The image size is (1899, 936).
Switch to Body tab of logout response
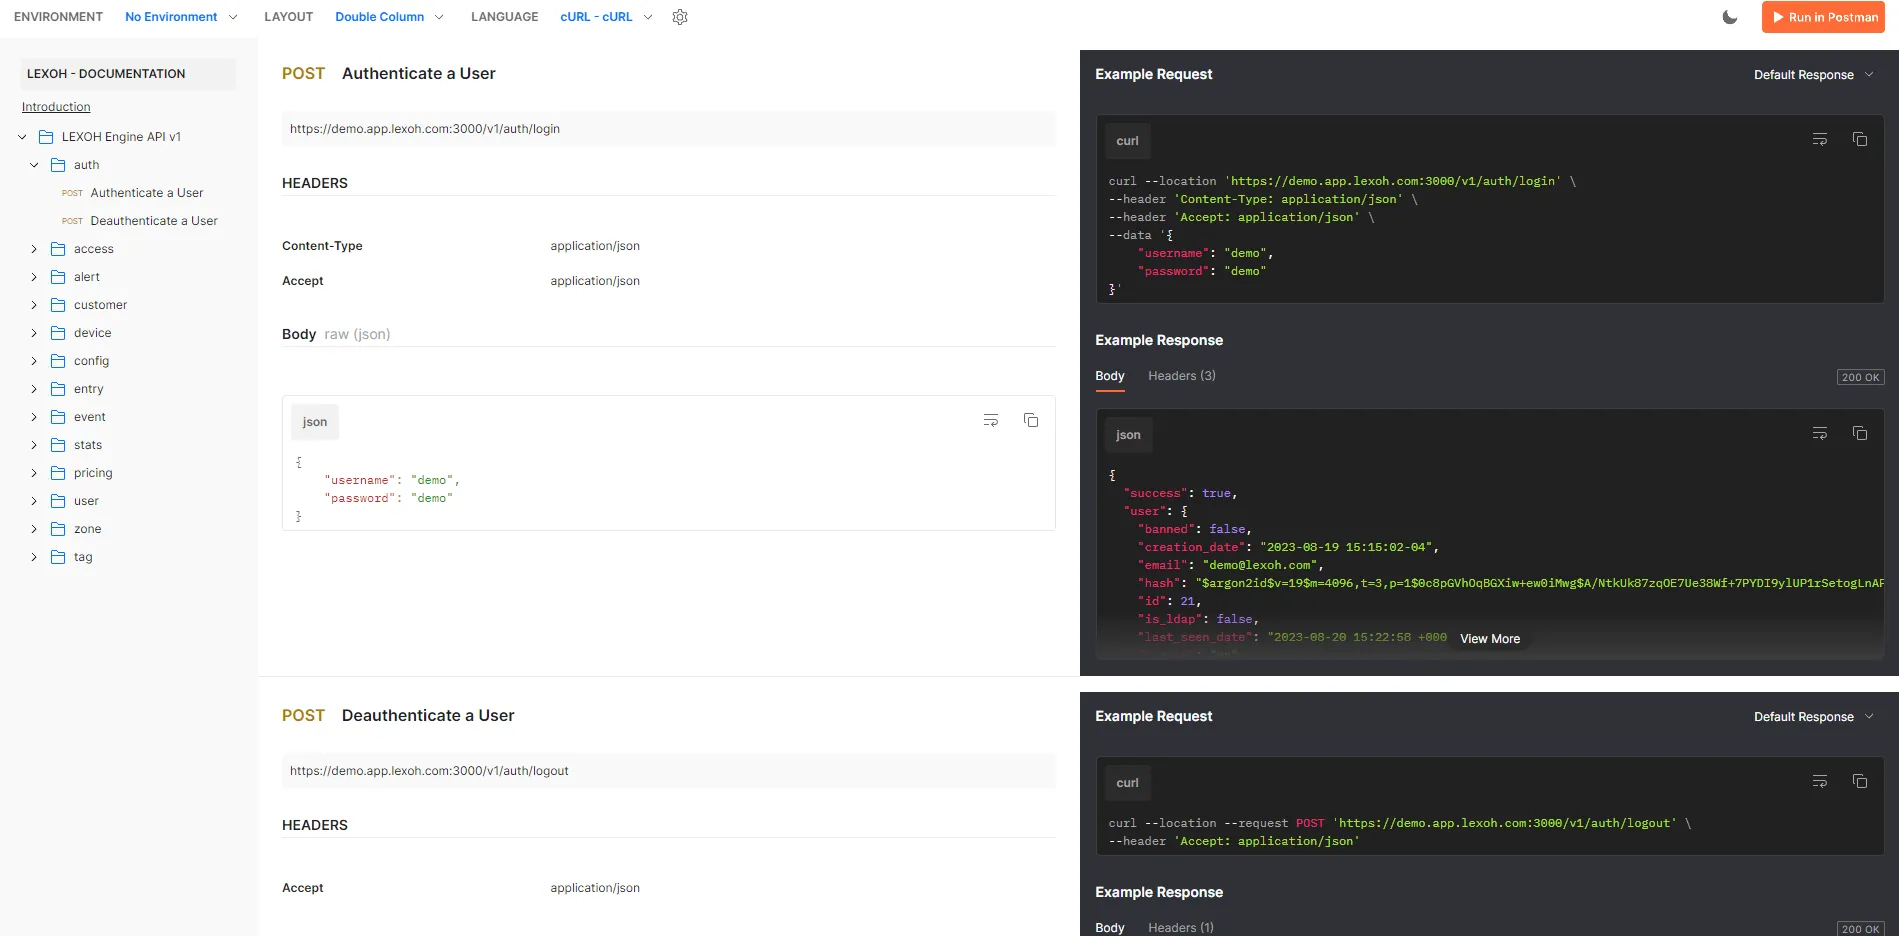1110,928
